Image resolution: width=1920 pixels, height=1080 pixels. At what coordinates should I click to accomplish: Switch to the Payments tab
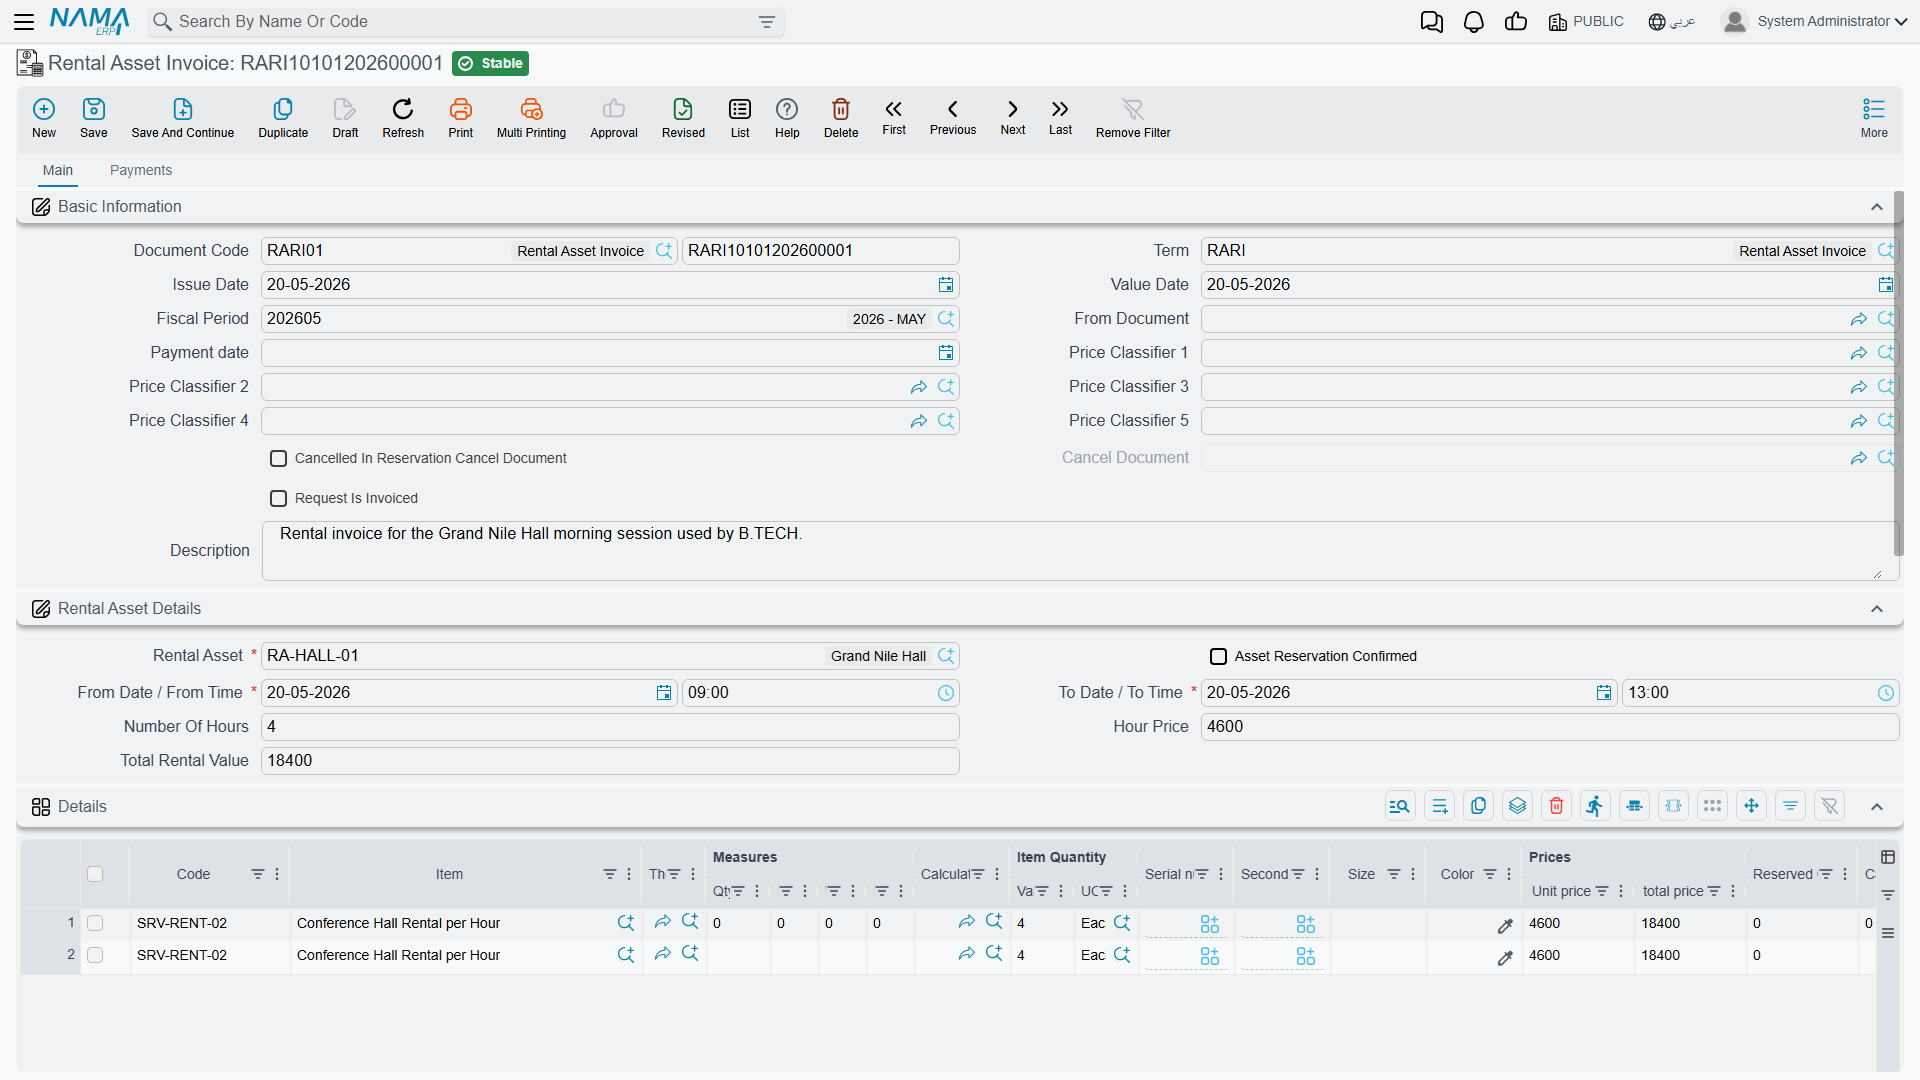pyautogui.click(x=141, y=170)
